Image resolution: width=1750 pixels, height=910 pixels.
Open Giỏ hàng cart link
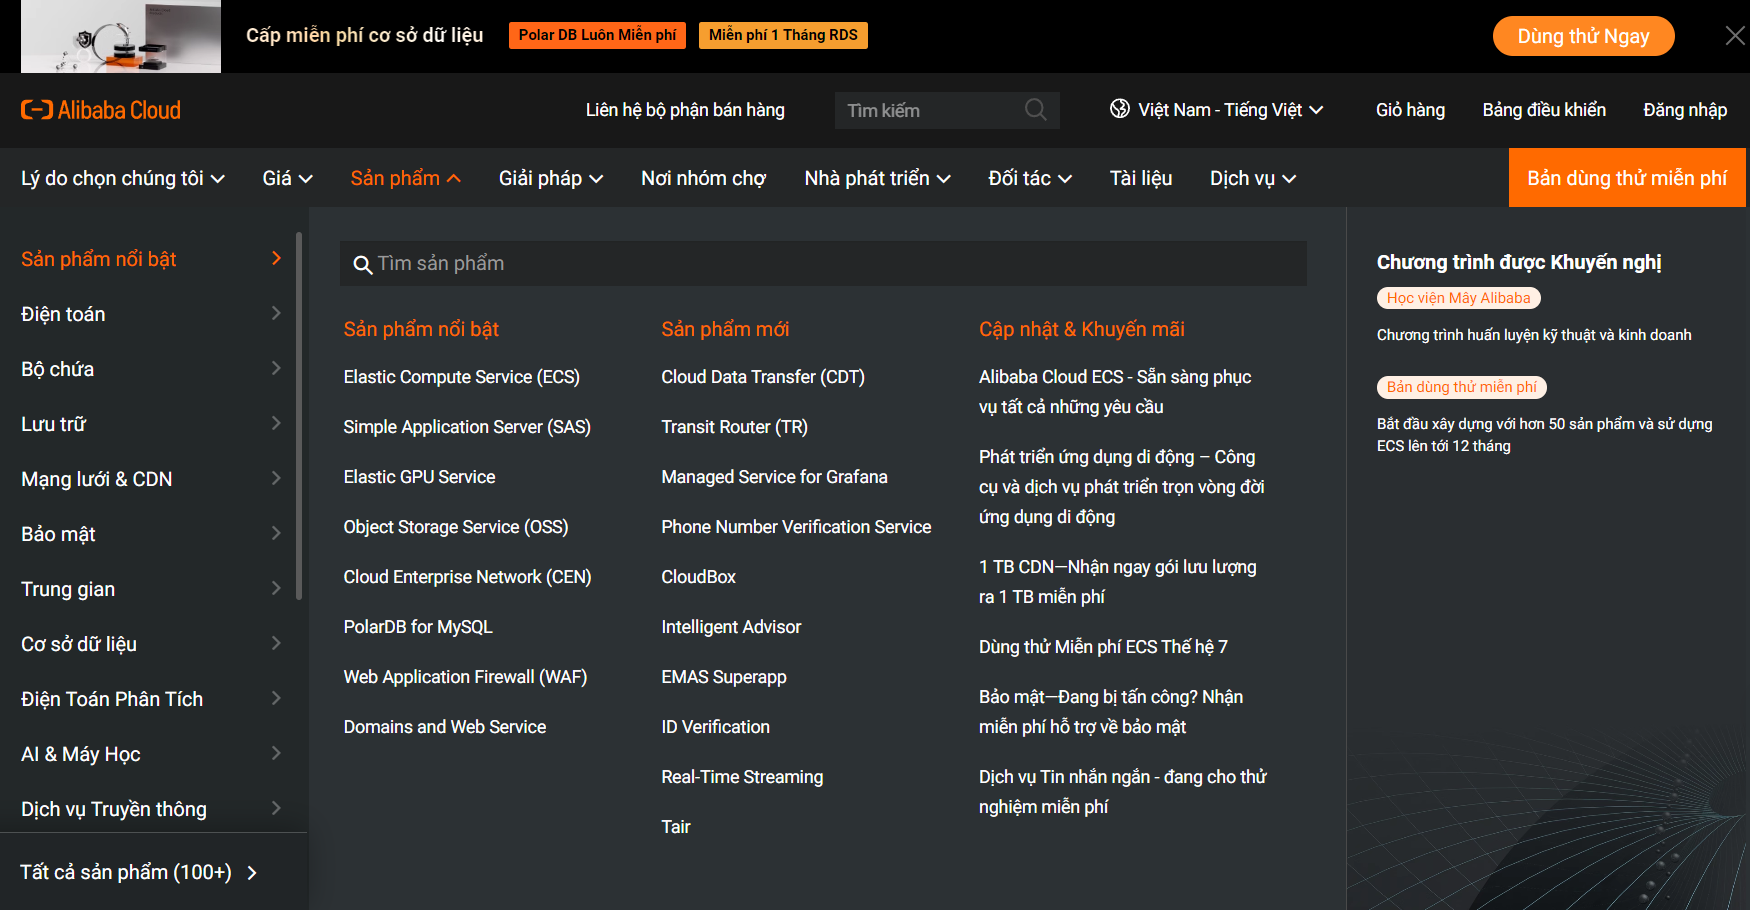pyautogui.click(x=1410, y=110)
